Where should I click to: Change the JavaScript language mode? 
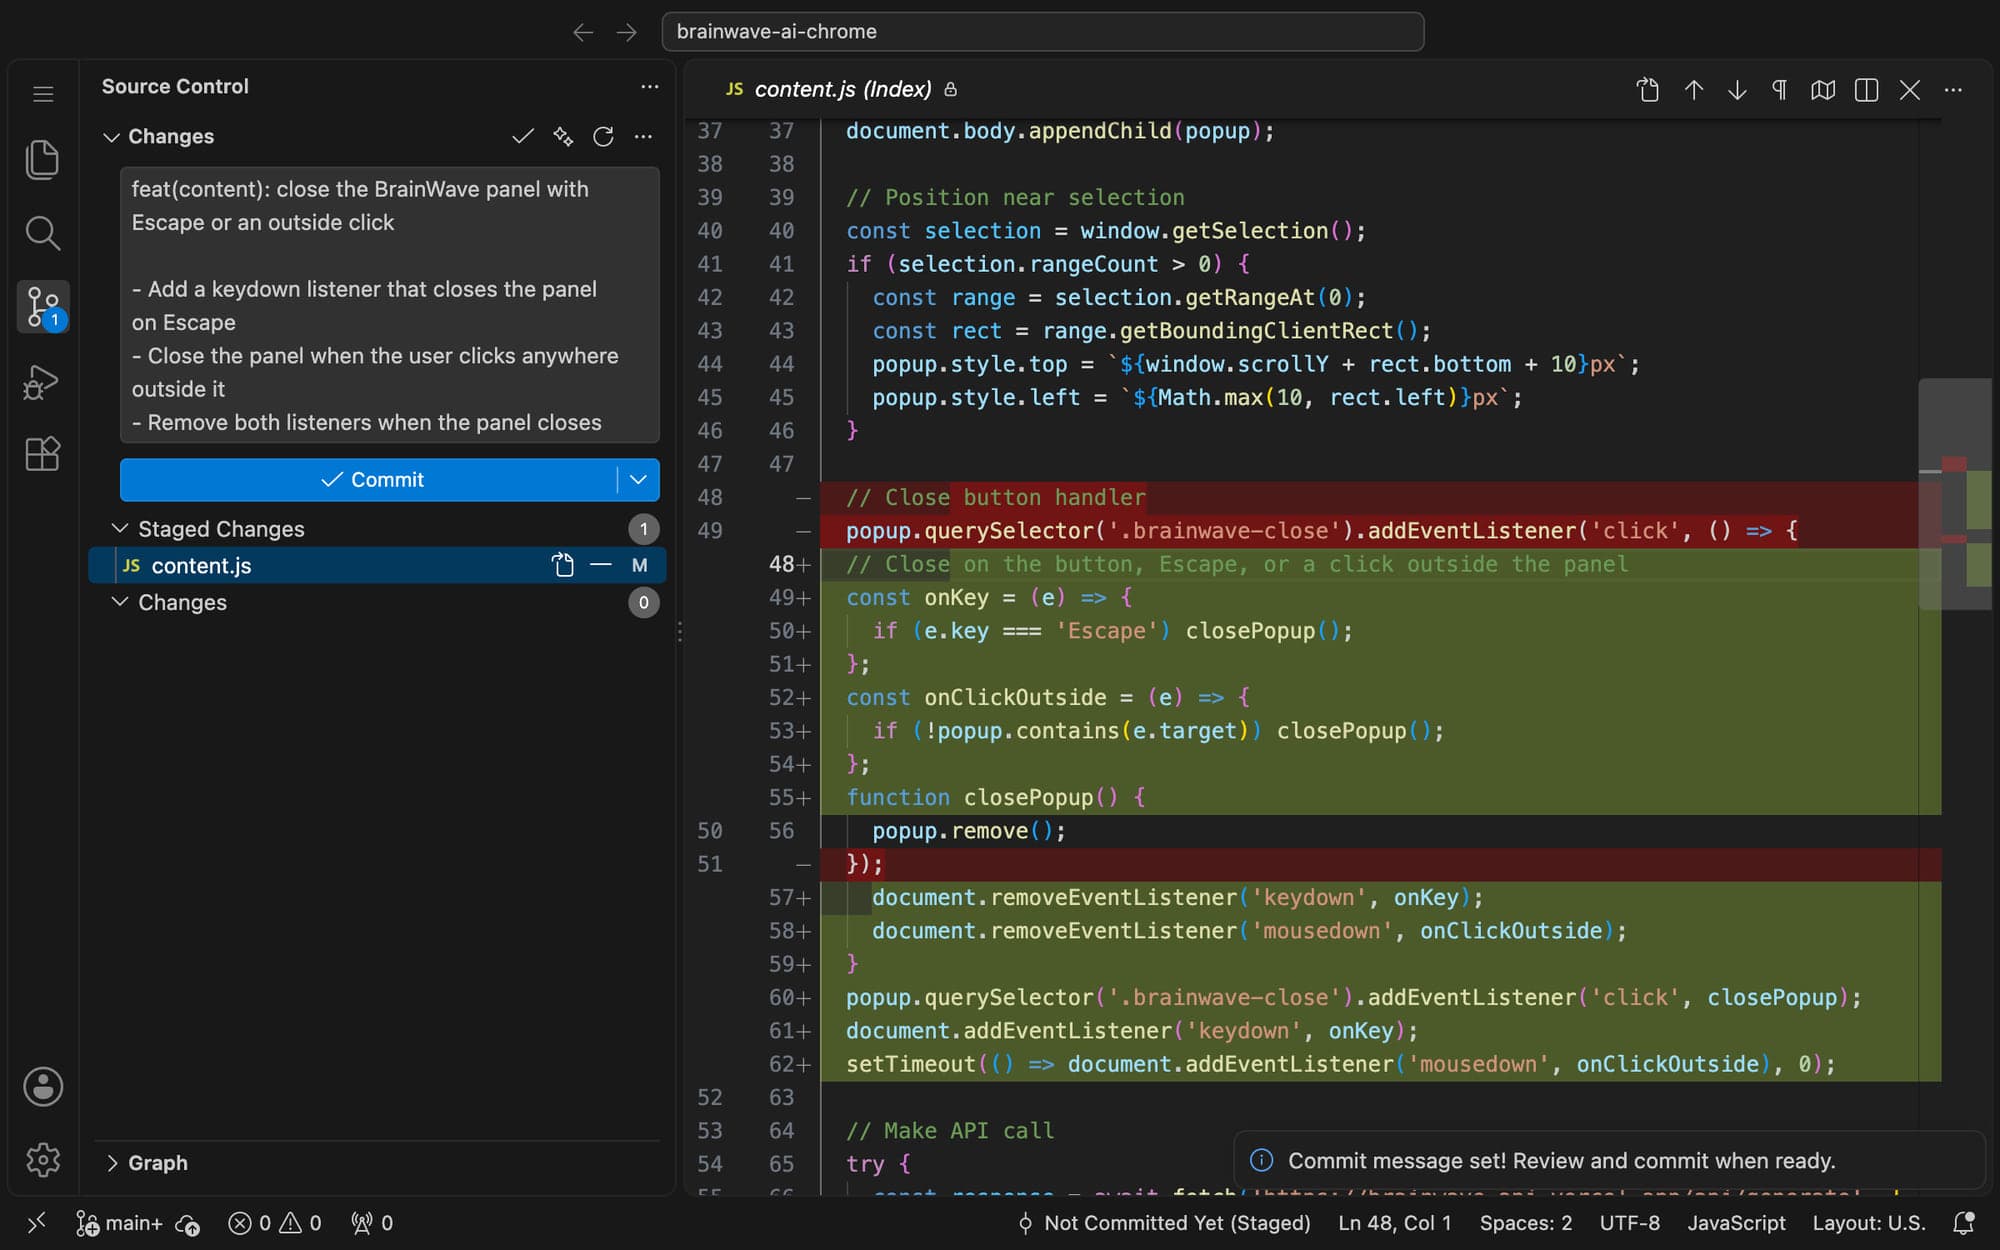(x=1736, y=1222)
